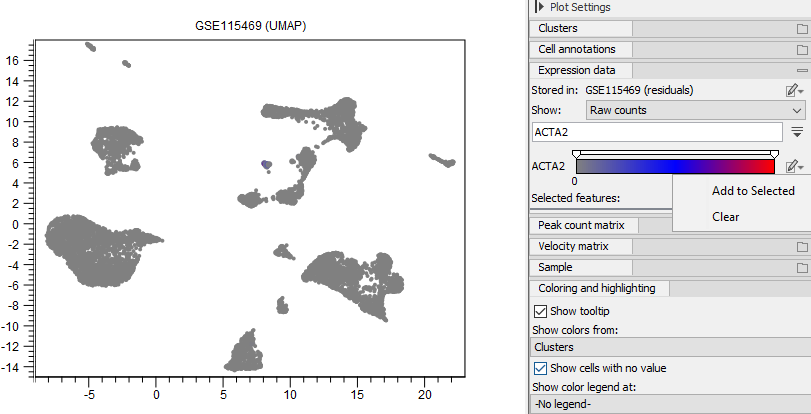
Task: Uncheck Show cells with no value
Action: pyautogui.click(x=540, y=368)
